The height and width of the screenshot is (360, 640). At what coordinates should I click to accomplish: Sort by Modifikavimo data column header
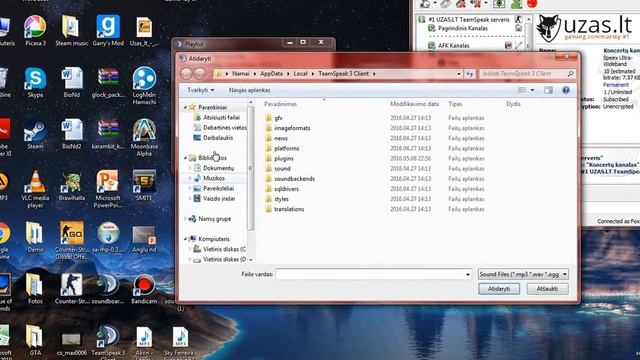[414, 104]
